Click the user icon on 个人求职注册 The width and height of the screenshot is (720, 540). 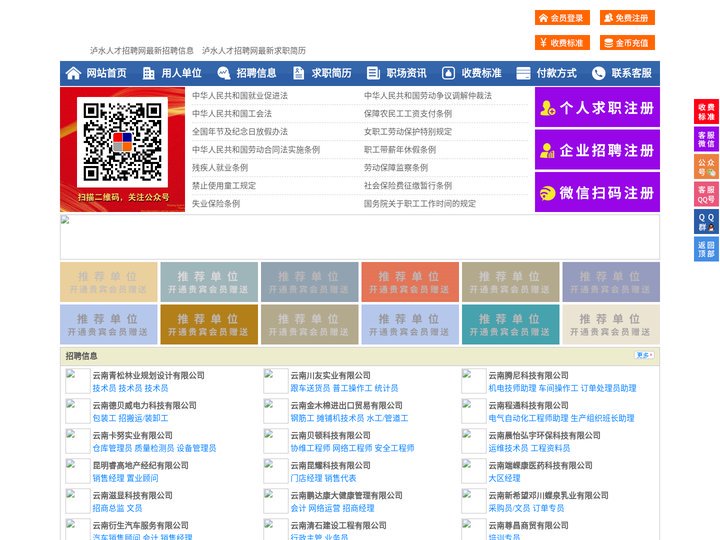(547, 108)
